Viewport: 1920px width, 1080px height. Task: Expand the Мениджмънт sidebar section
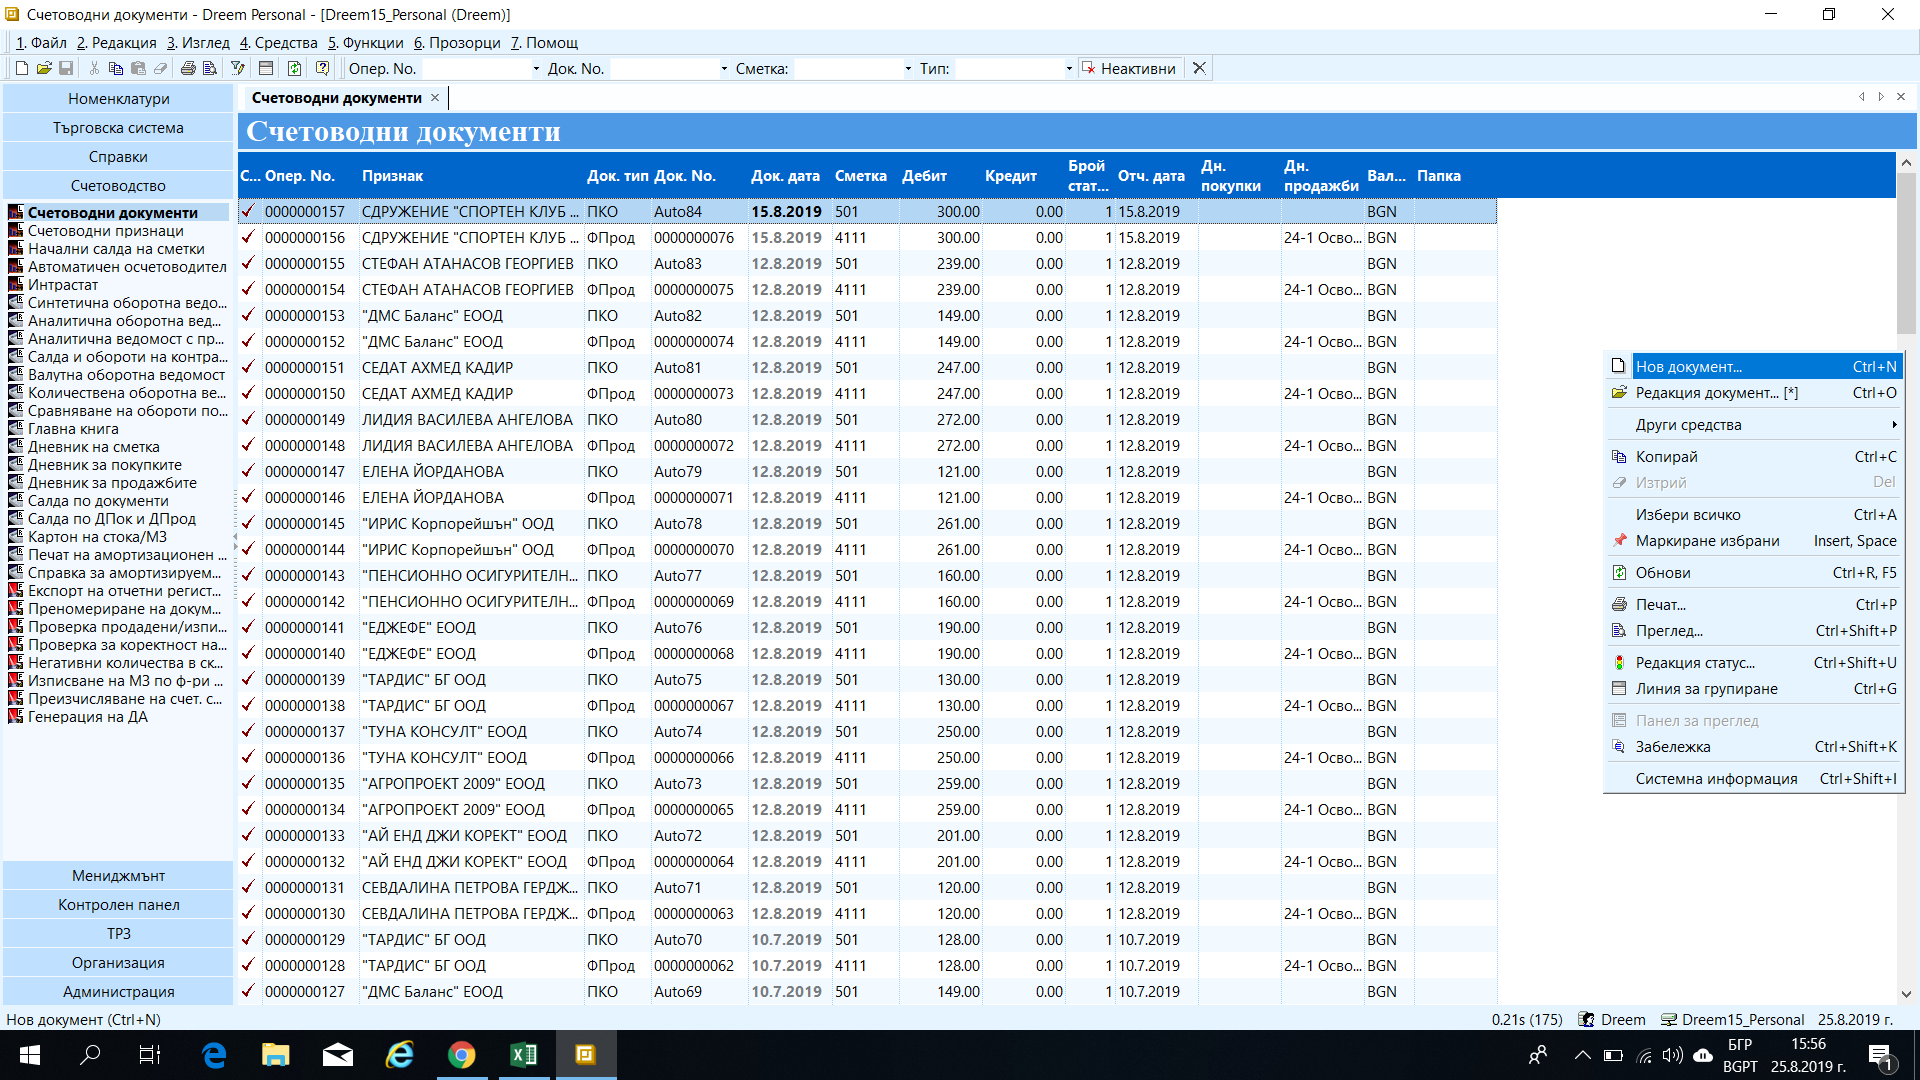click(x=118, y=875)
